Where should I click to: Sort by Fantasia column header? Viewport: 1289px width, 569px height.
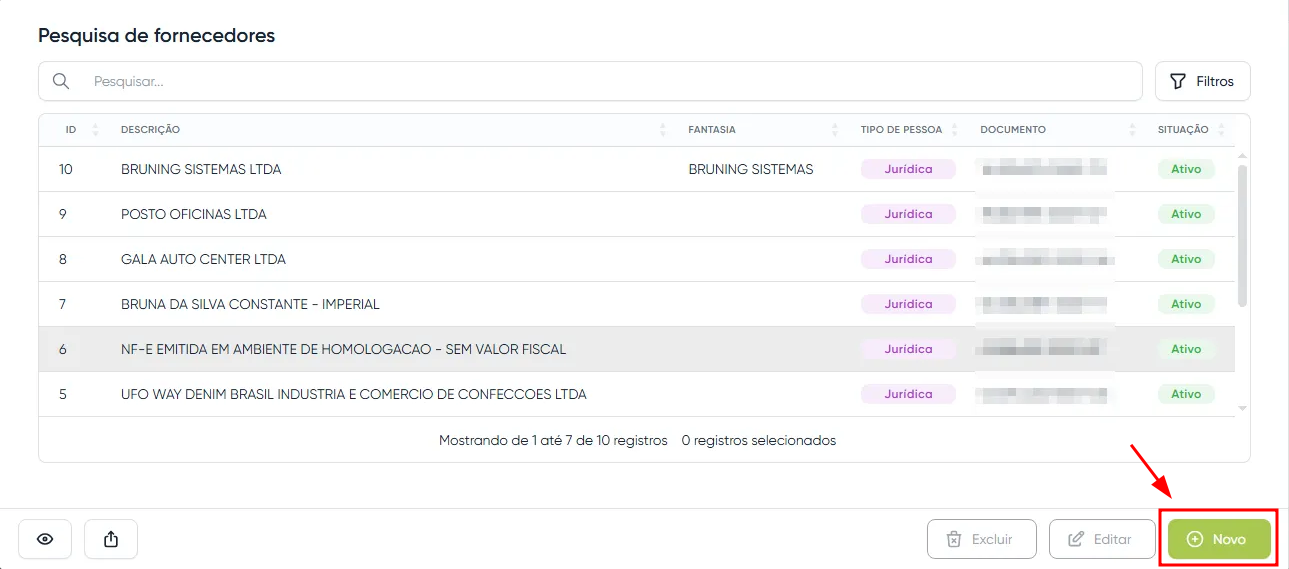tap(712, 130)
